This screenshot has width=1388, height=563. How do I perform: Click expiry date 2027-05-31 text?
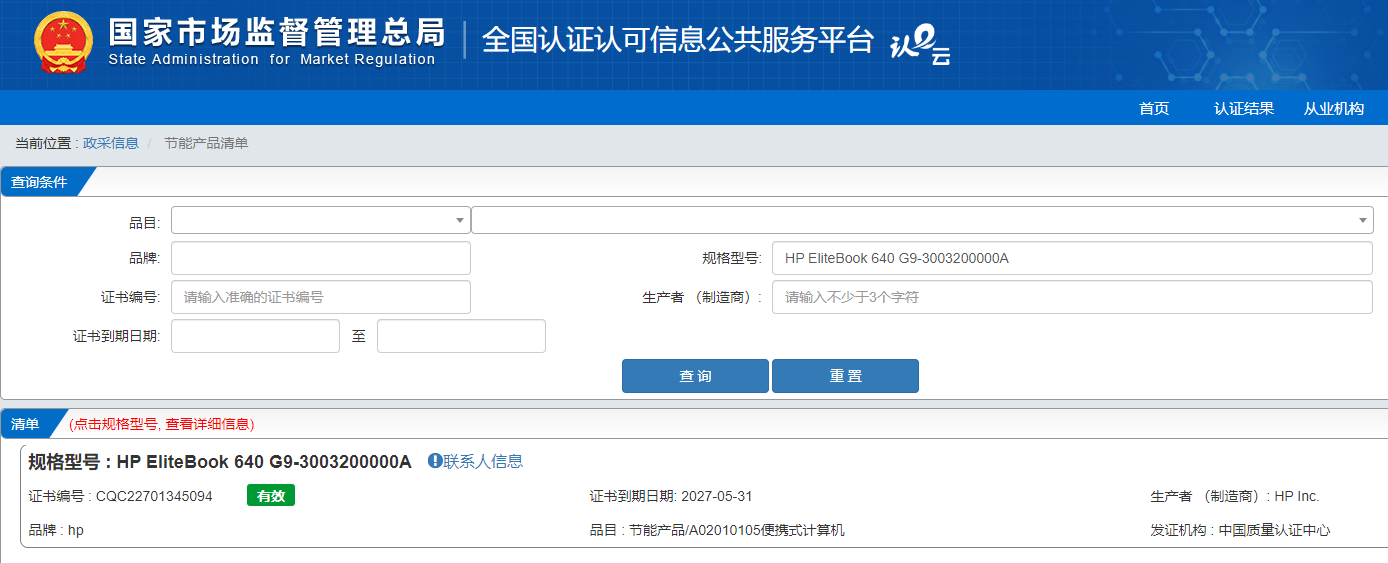tap(716, 496)
